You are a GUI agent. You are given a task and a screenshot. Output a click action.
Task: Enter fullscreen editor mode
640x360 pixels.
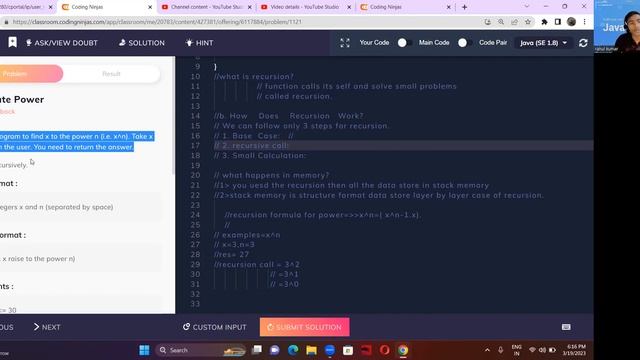345,43
